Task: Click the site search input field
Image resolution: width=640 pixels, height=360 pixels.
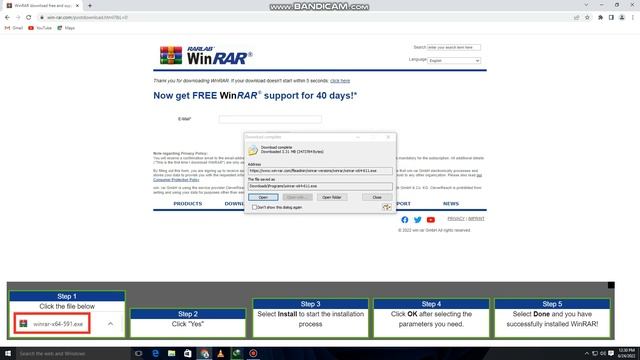Action: pos(454,47)
